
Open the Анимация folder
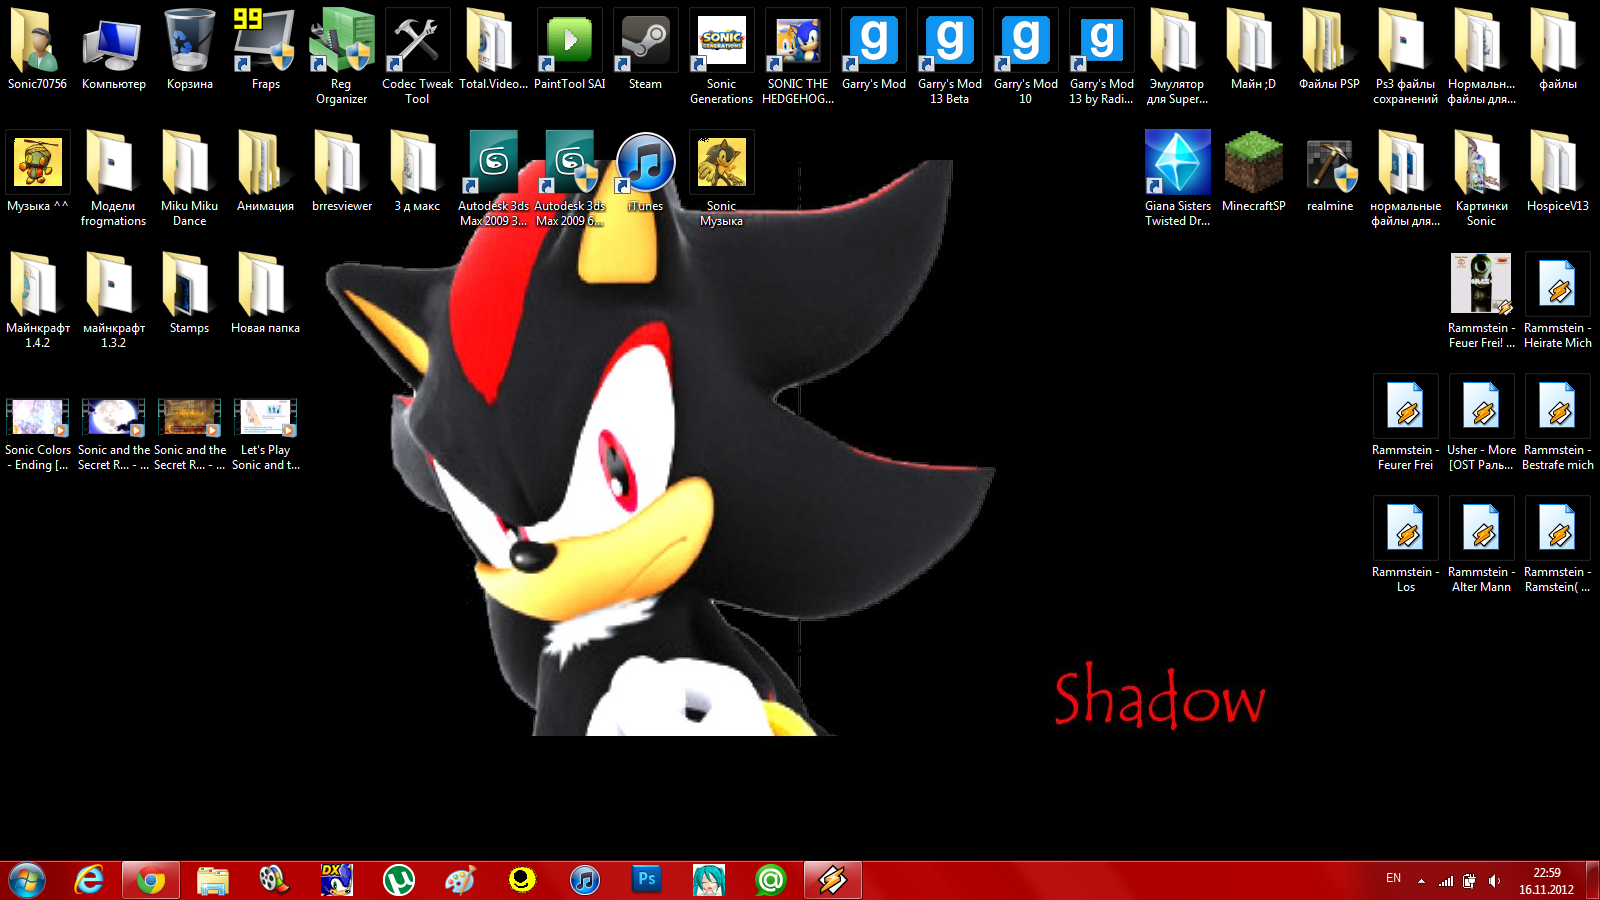(265, 172)
